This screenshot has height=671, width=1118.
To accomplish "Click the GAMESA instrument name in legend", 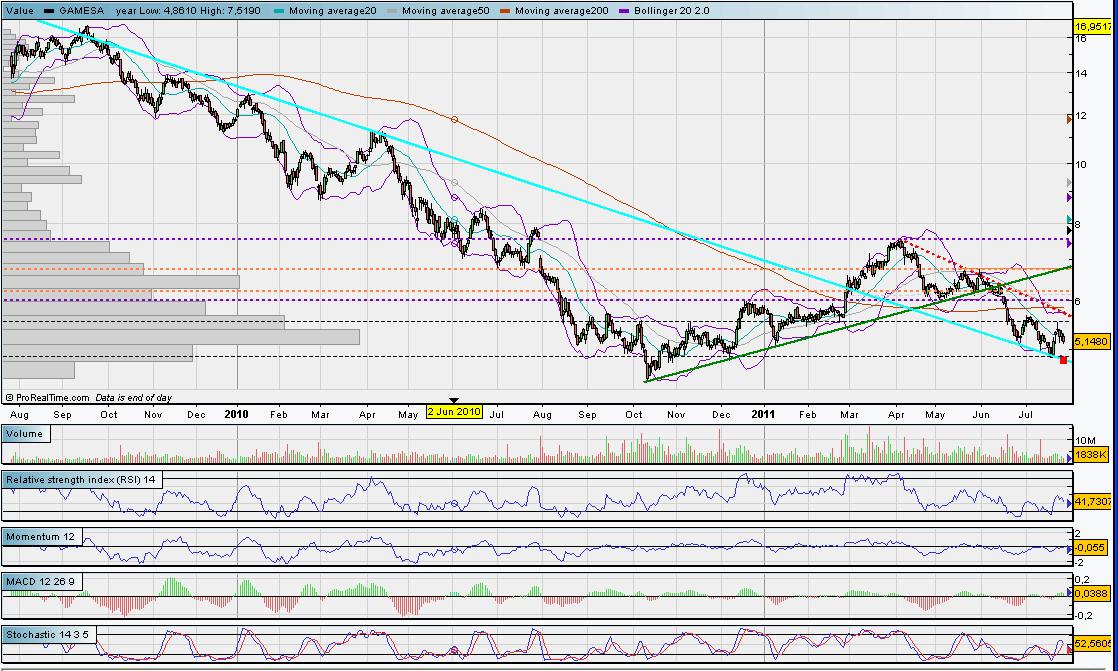I will click(82, 11).
